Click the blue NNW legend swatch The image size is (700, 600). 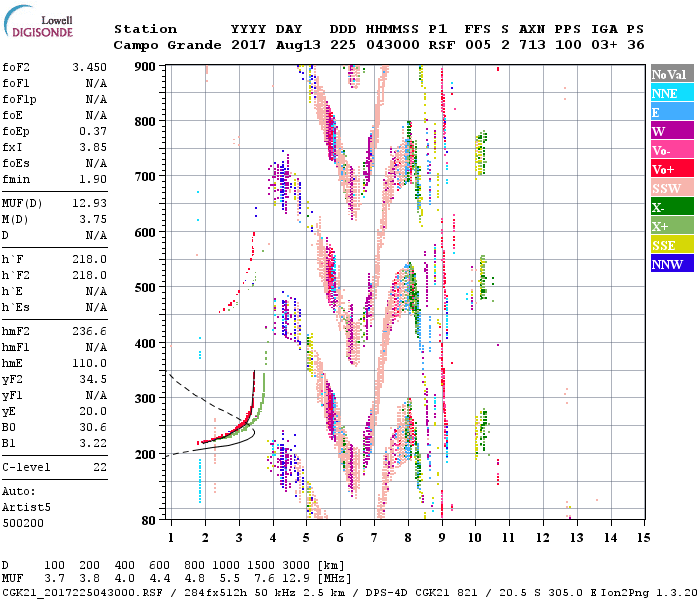[x=670, y=265]
